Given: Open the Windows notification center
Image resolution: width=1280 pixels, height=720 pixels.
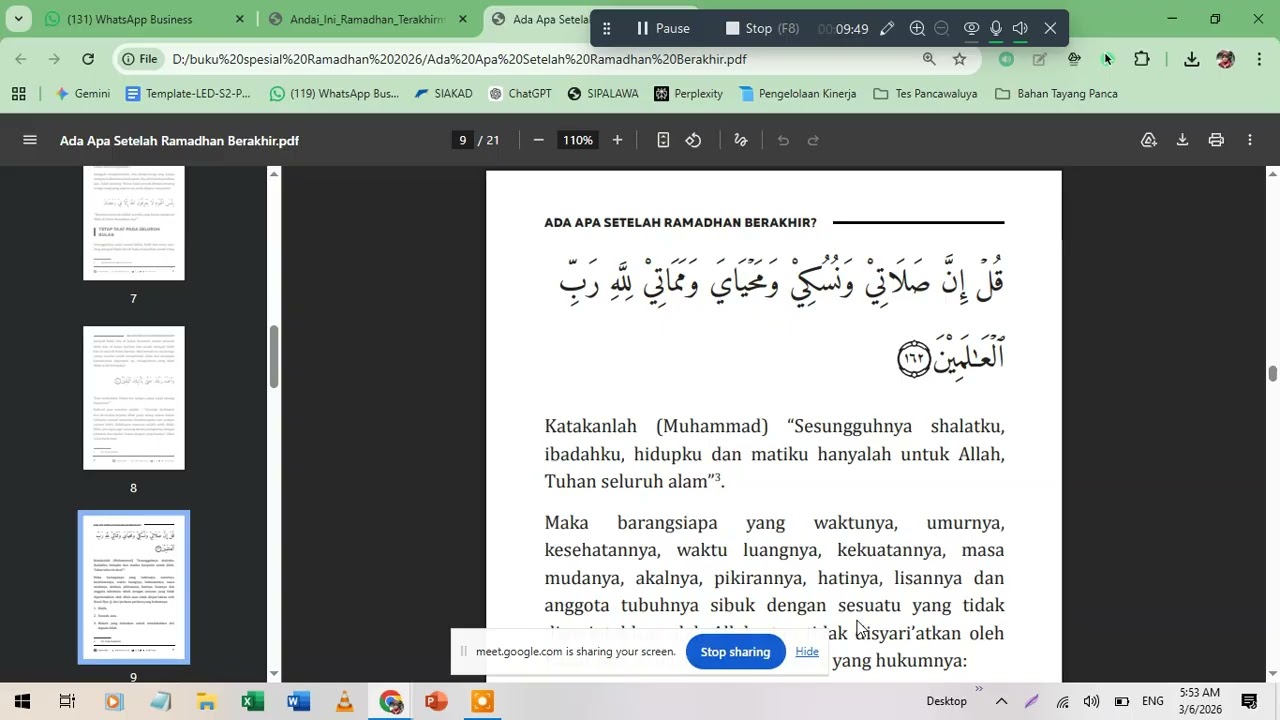Looking at the screenshot, I should [x=1249, y=701].
